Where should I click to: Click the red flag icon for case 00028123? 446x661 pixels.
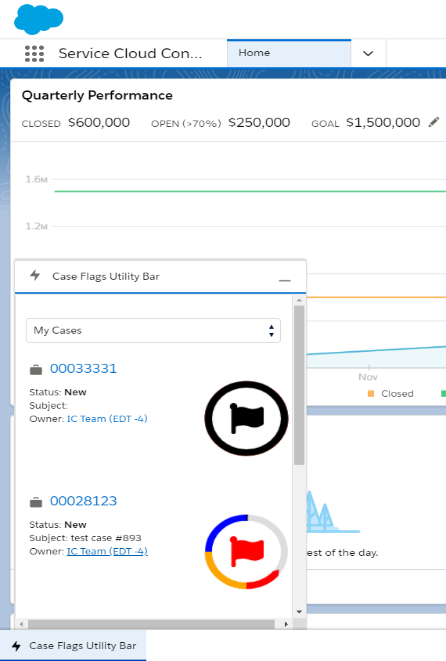247,551
